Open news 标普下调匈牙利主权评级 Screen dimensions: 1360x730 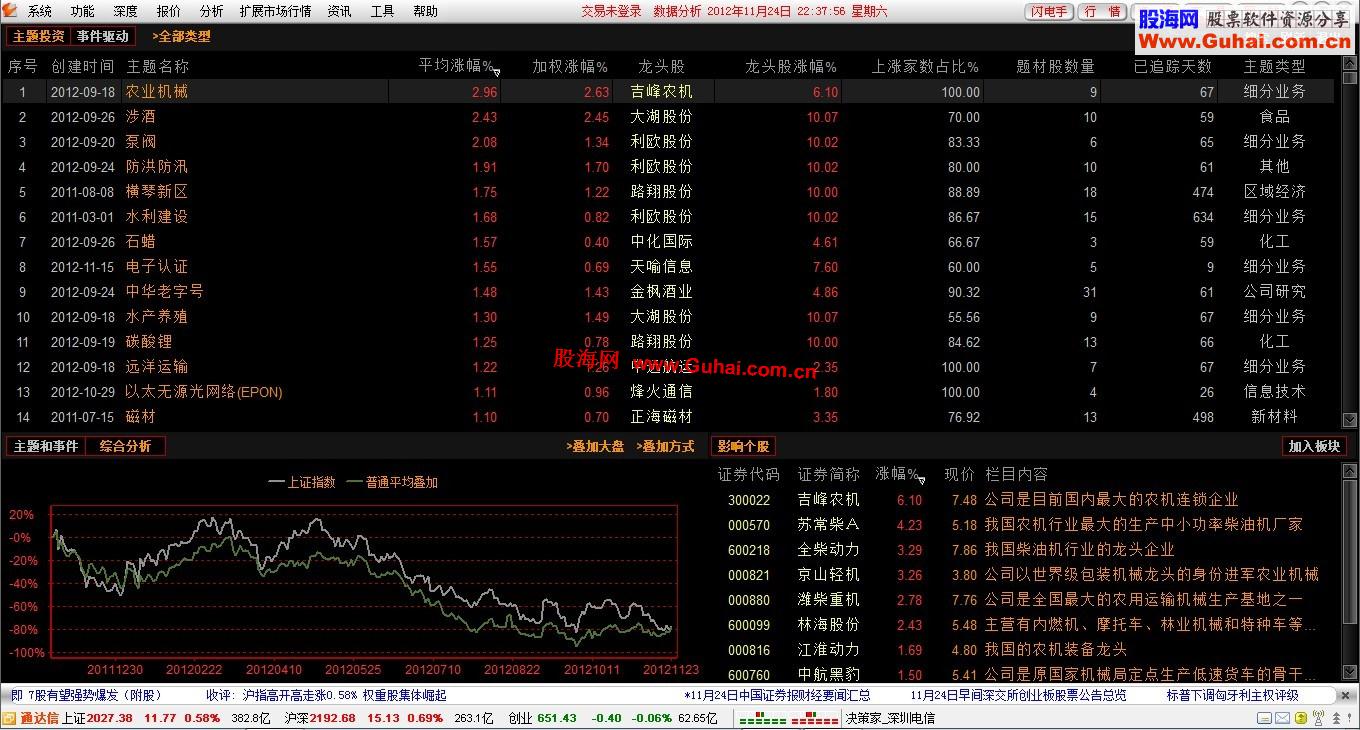(x=1232, y=695)
